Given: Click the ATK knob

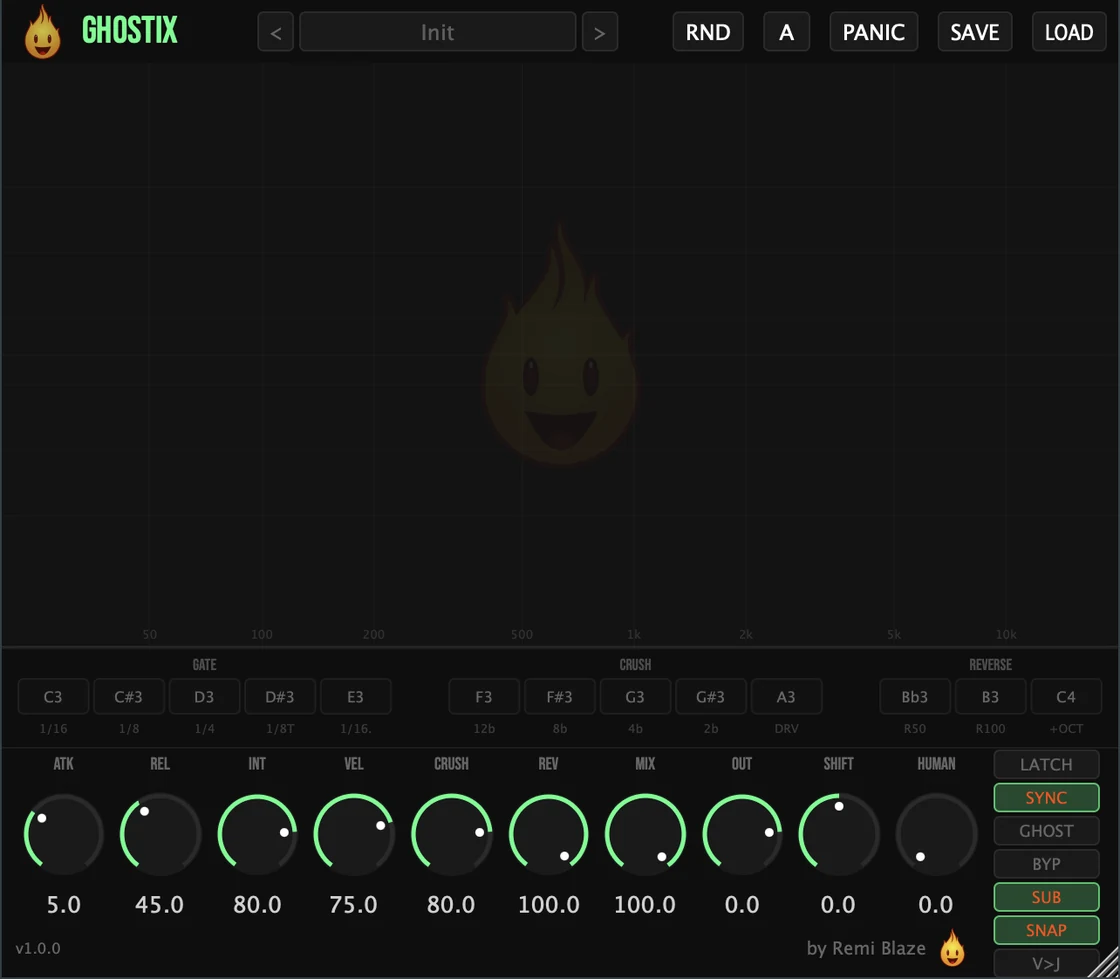Looking at the screenshot, I should click(x=64, y=834).
